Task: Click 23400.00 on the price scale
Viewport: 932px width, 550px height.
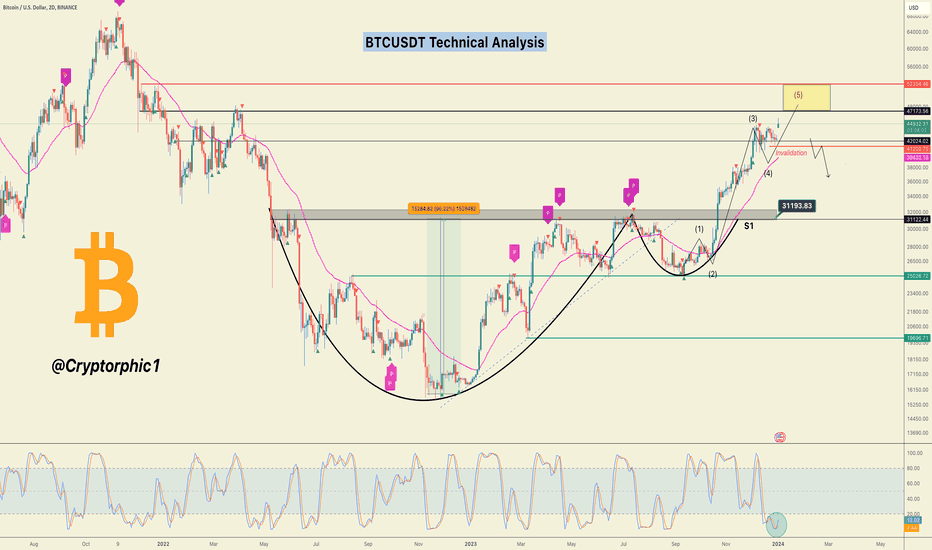Action: [917, 293]
